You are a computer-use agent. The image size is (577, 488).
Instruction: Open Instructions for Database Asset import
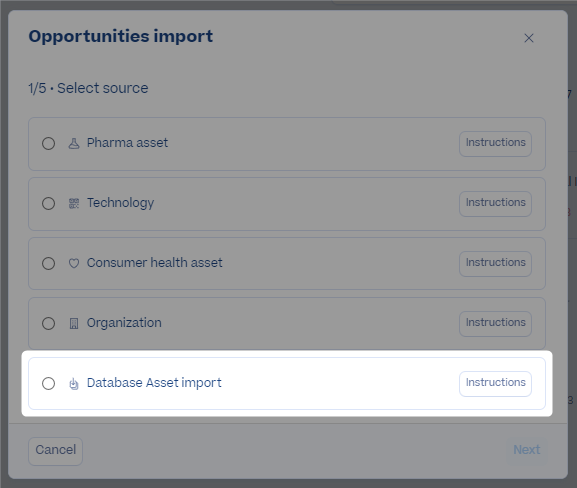pyautogui.click(x=495, y=383)
